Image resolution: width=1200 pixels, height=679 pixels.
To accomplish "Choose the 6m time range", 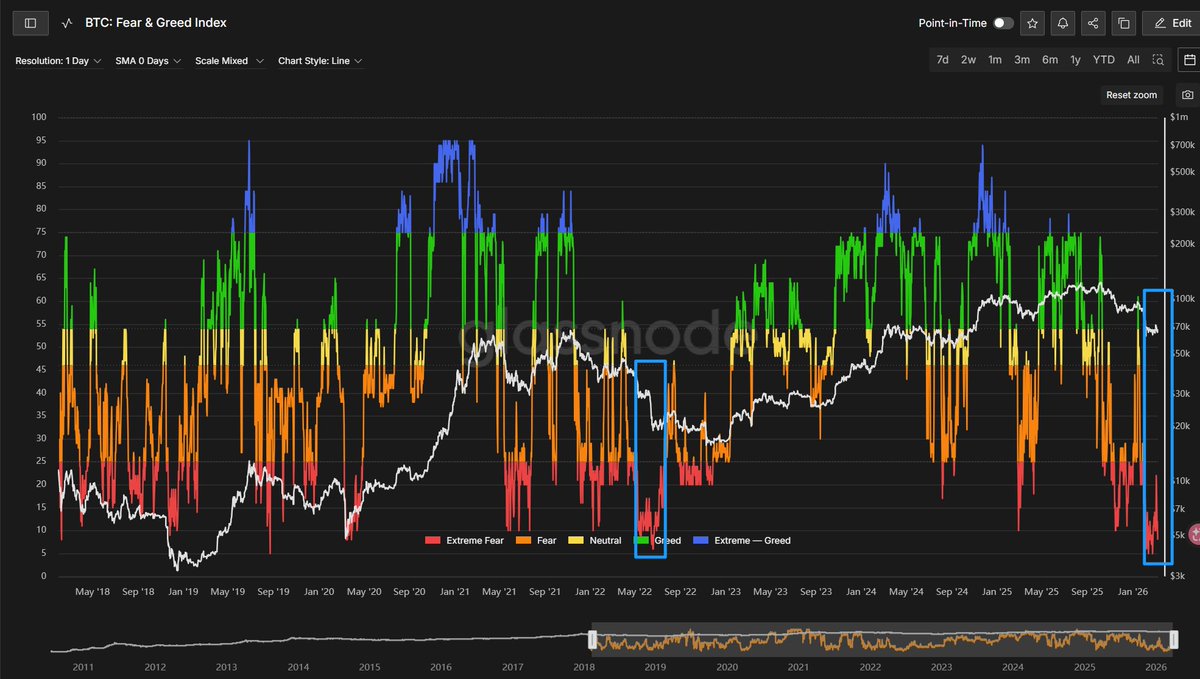I will [x=1050, y=60].
